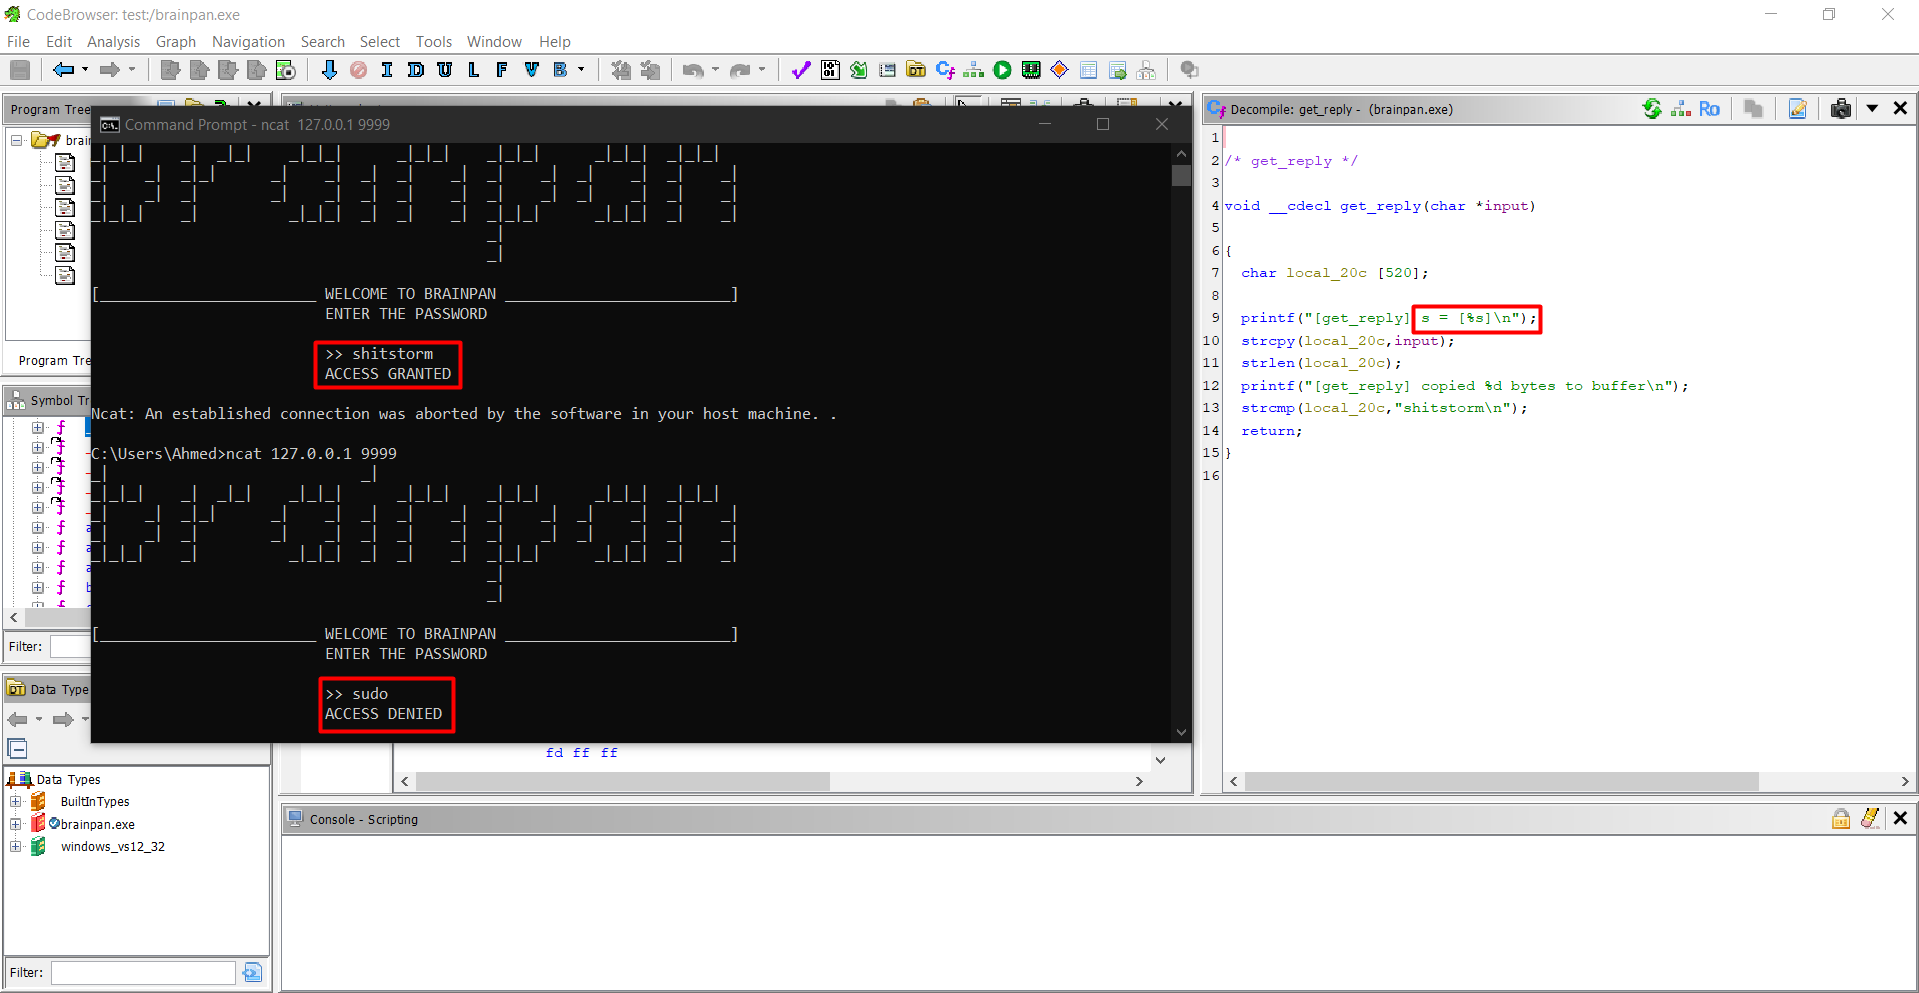Click the decompiler horizontal scrollbar
Image resolution: width=1919 pixels, height=993 pixels.
[x=1500, y=781]
